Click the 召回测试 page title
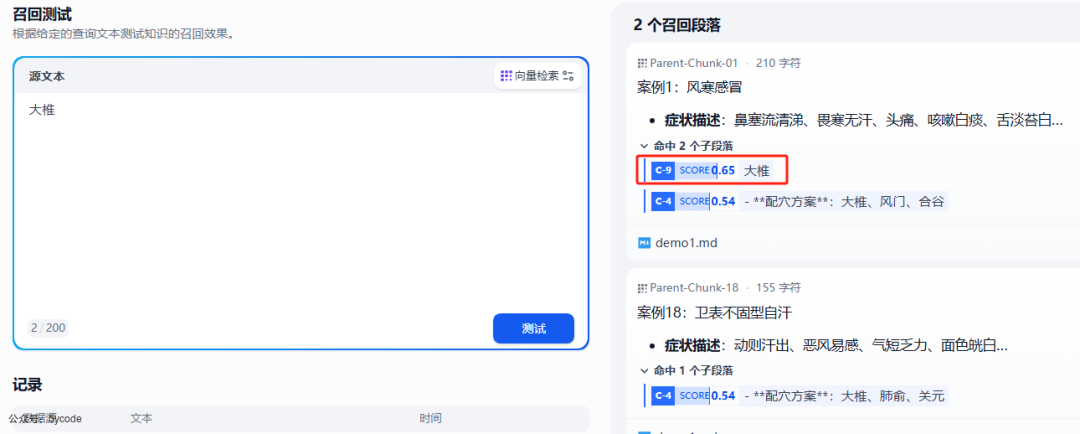The height and width of the screenshot is (434, 1080). [x=42, y=14]
